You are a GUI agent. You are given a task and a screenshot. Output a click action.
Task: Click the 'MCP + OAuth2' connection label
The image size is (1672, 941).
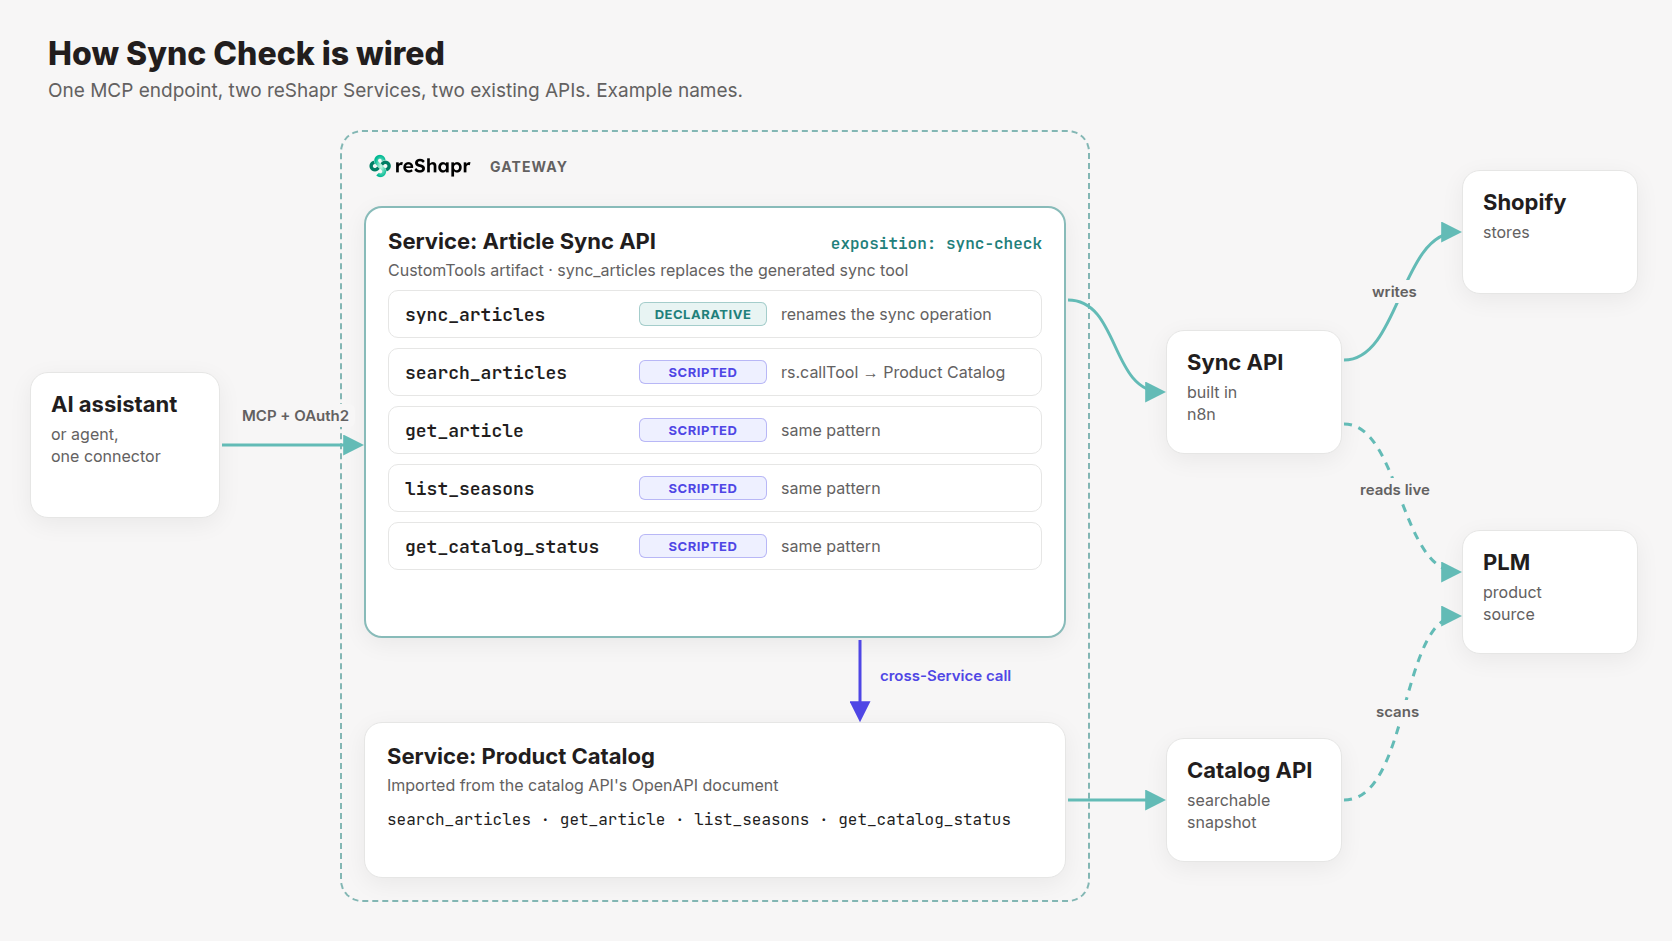(295, 416)
